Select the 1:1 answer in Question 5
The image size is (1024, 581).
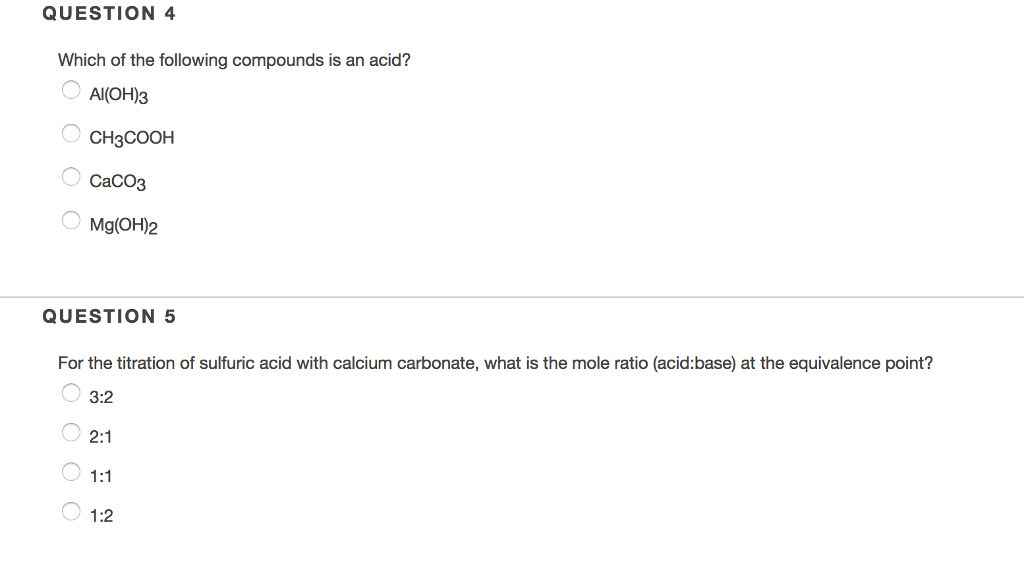[x=70, y=470]
